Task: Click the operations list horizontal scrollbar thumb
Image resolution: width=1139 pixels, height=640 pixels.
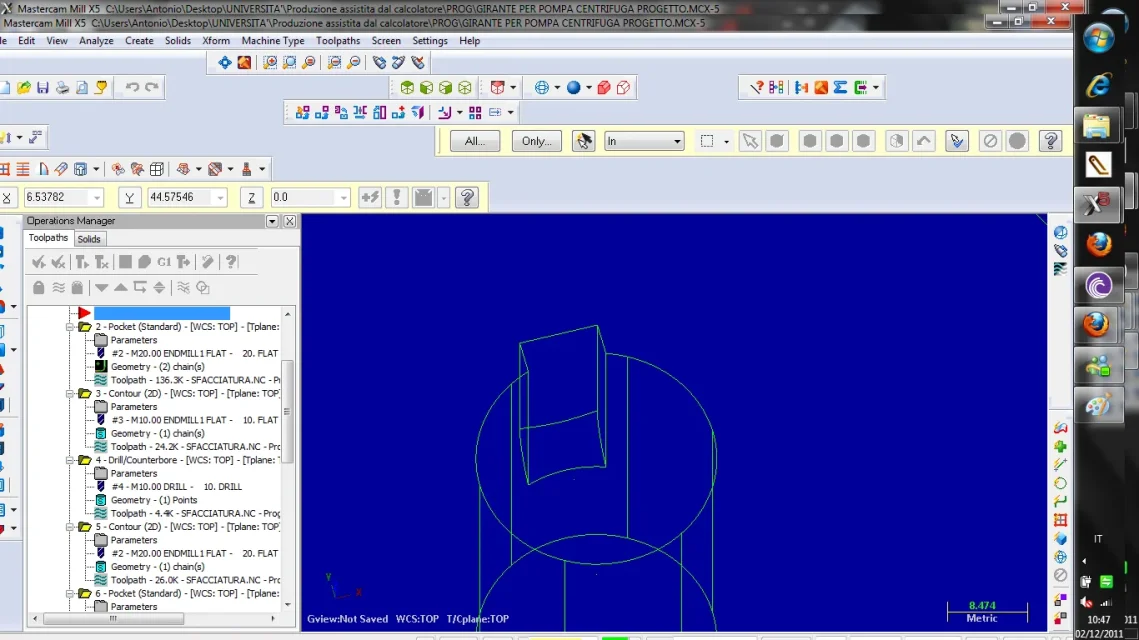Action: 113,619
